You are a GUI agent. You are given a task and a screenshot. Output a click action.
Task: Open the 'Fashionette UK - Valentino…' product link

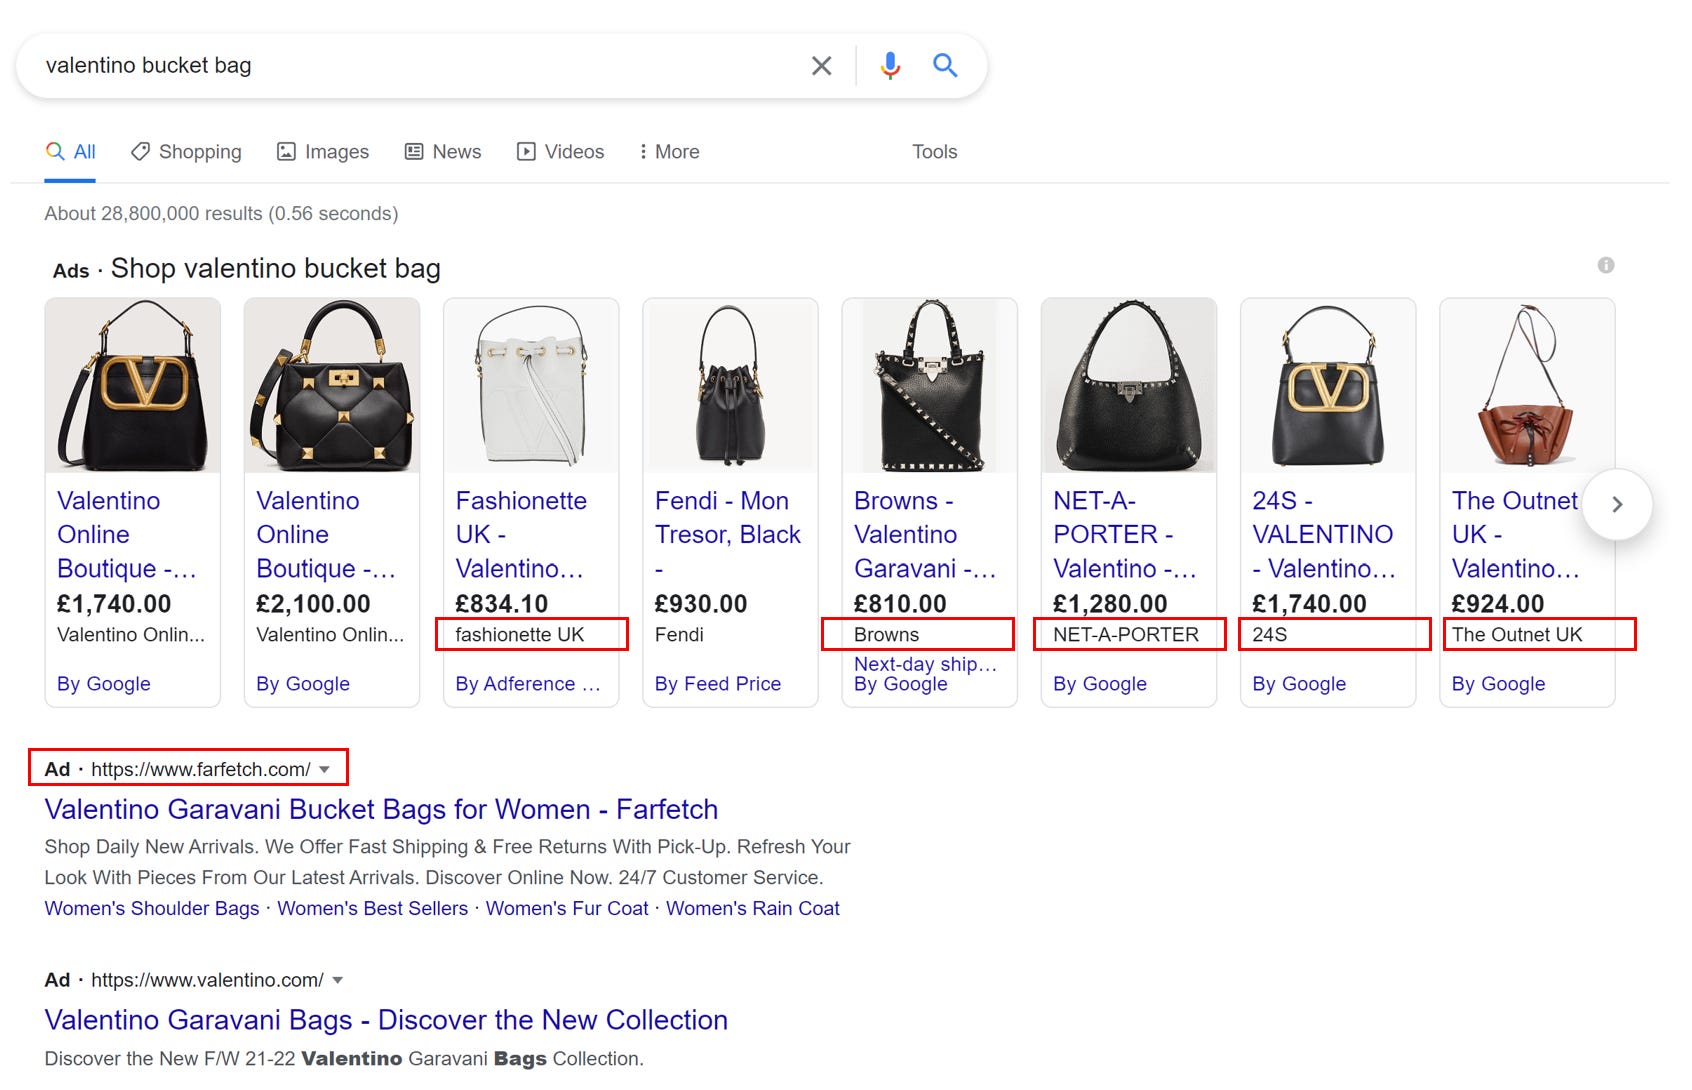pos(521,534)
